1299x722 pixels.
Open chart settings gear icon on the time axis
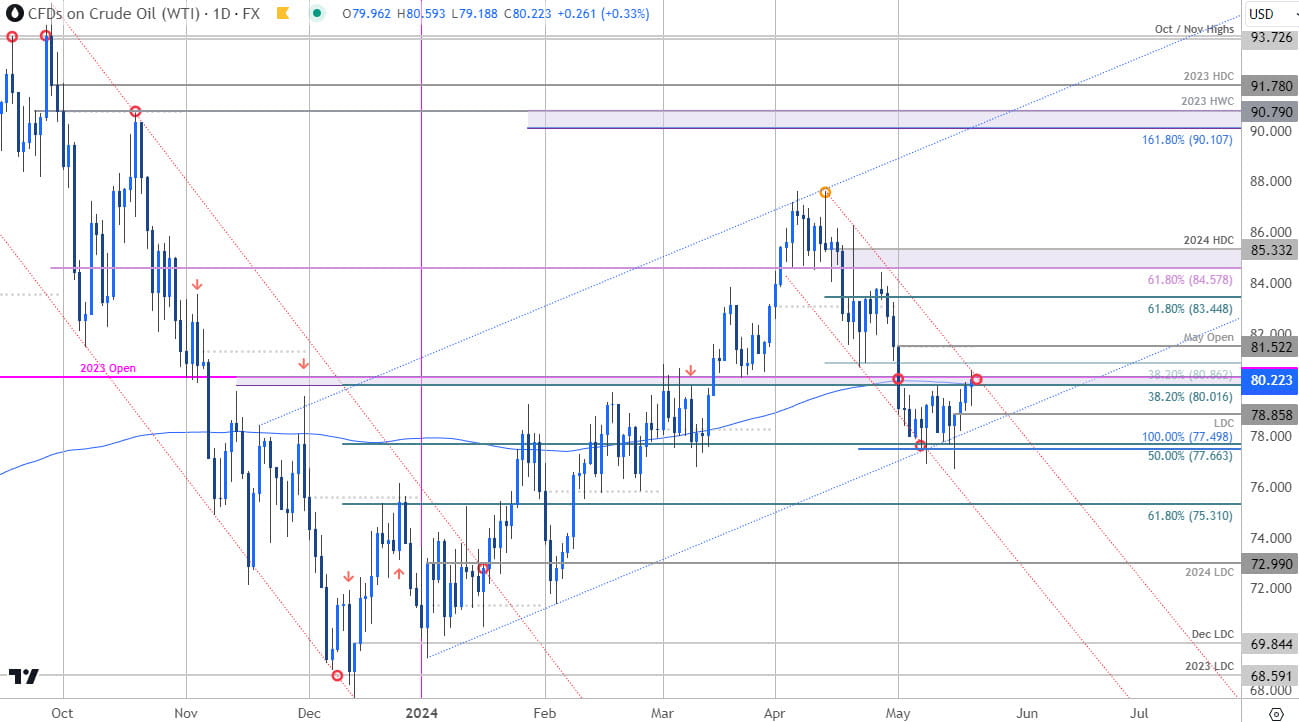pyautogui.click(x=1275, y=714)
